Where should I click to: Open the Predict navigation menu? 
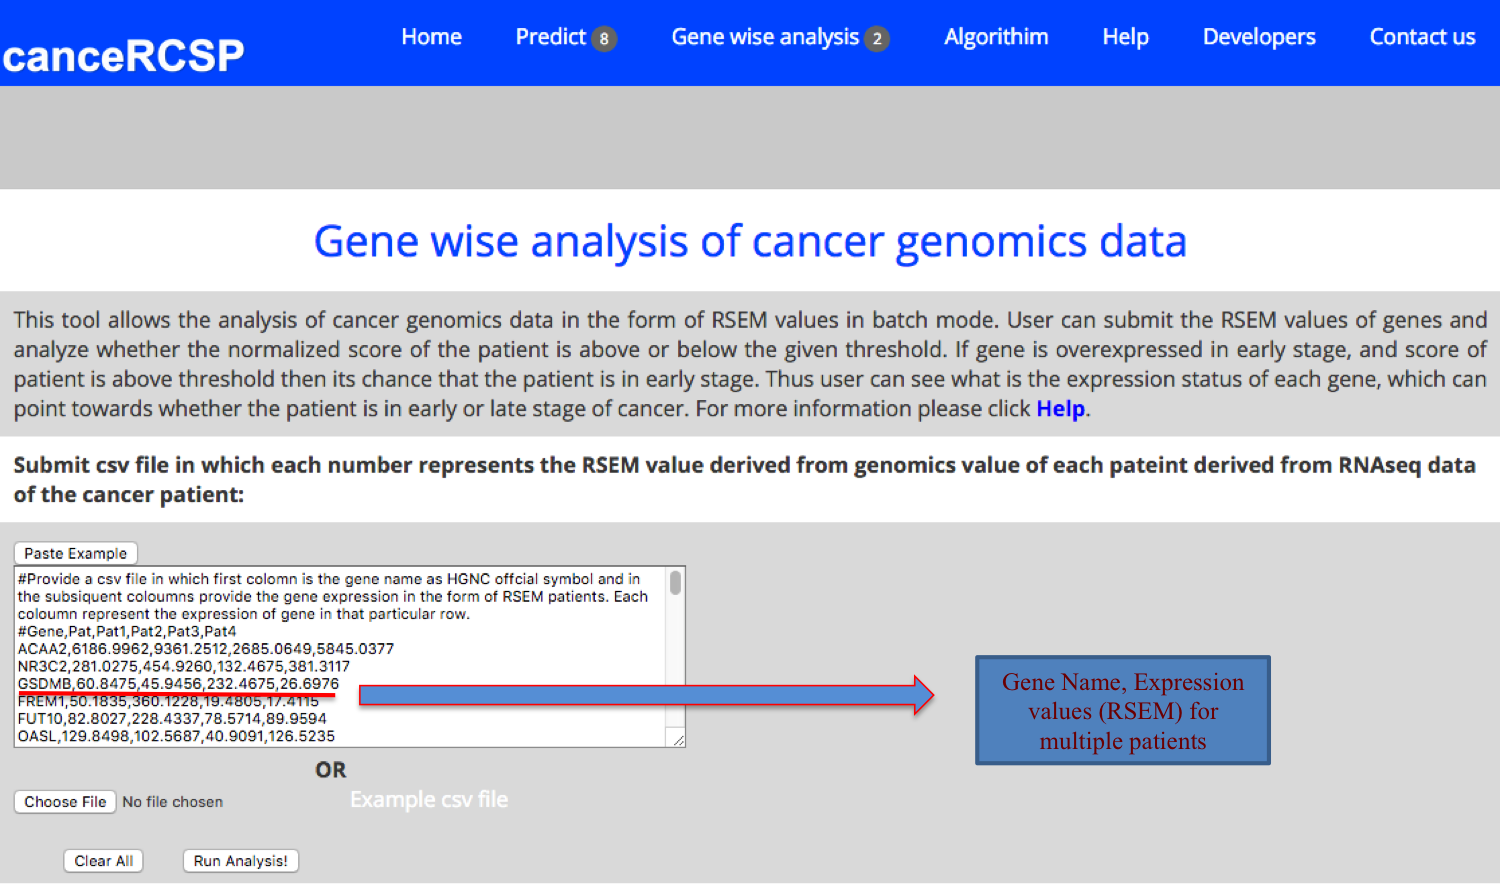550,37
